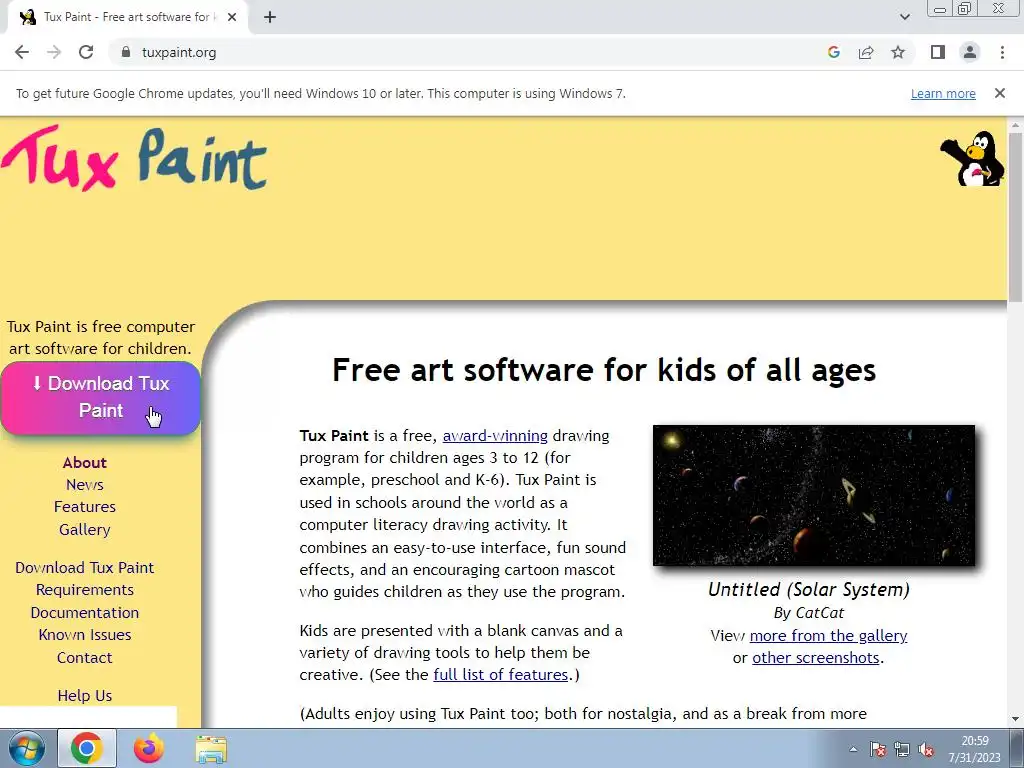
Task: Click the page vertical scrollbar thumb
Action: pos(1016,216)
